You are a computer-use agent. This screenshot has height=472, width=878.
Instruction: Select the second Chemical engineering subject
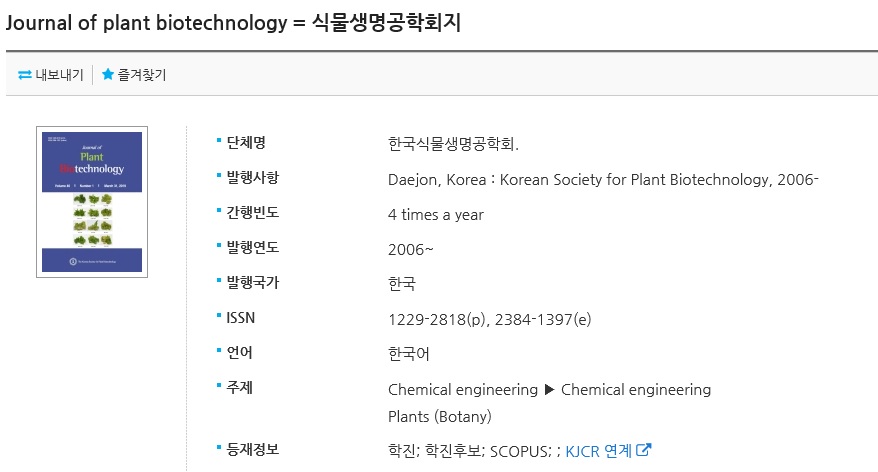tap(636, 389)
